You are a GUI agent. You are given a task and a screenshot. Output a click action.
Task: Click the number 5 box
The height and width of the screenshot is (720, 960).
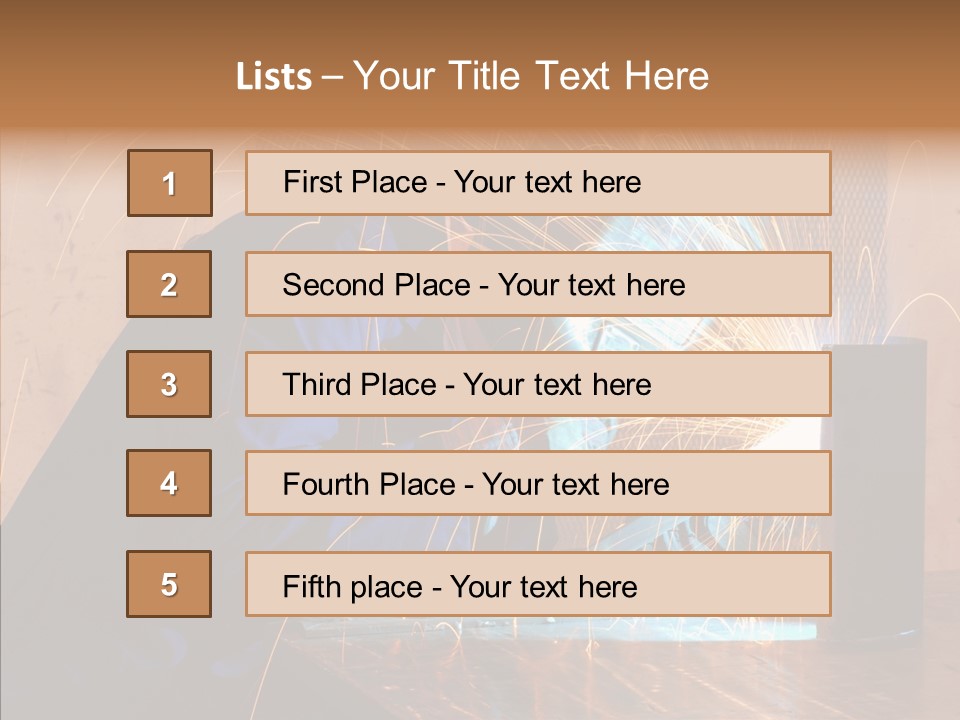click(169, 584)
